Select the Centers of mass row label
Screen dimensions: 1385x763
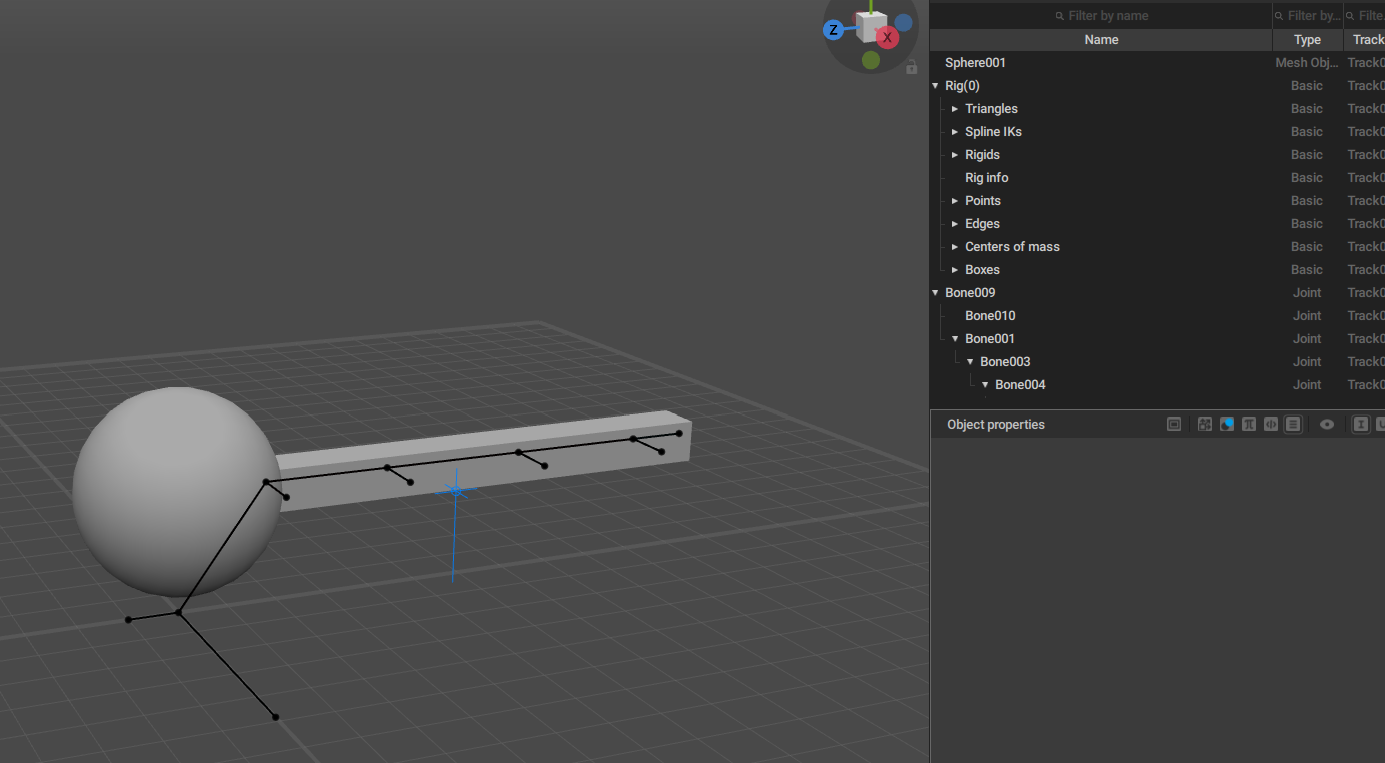(1012, 247)
